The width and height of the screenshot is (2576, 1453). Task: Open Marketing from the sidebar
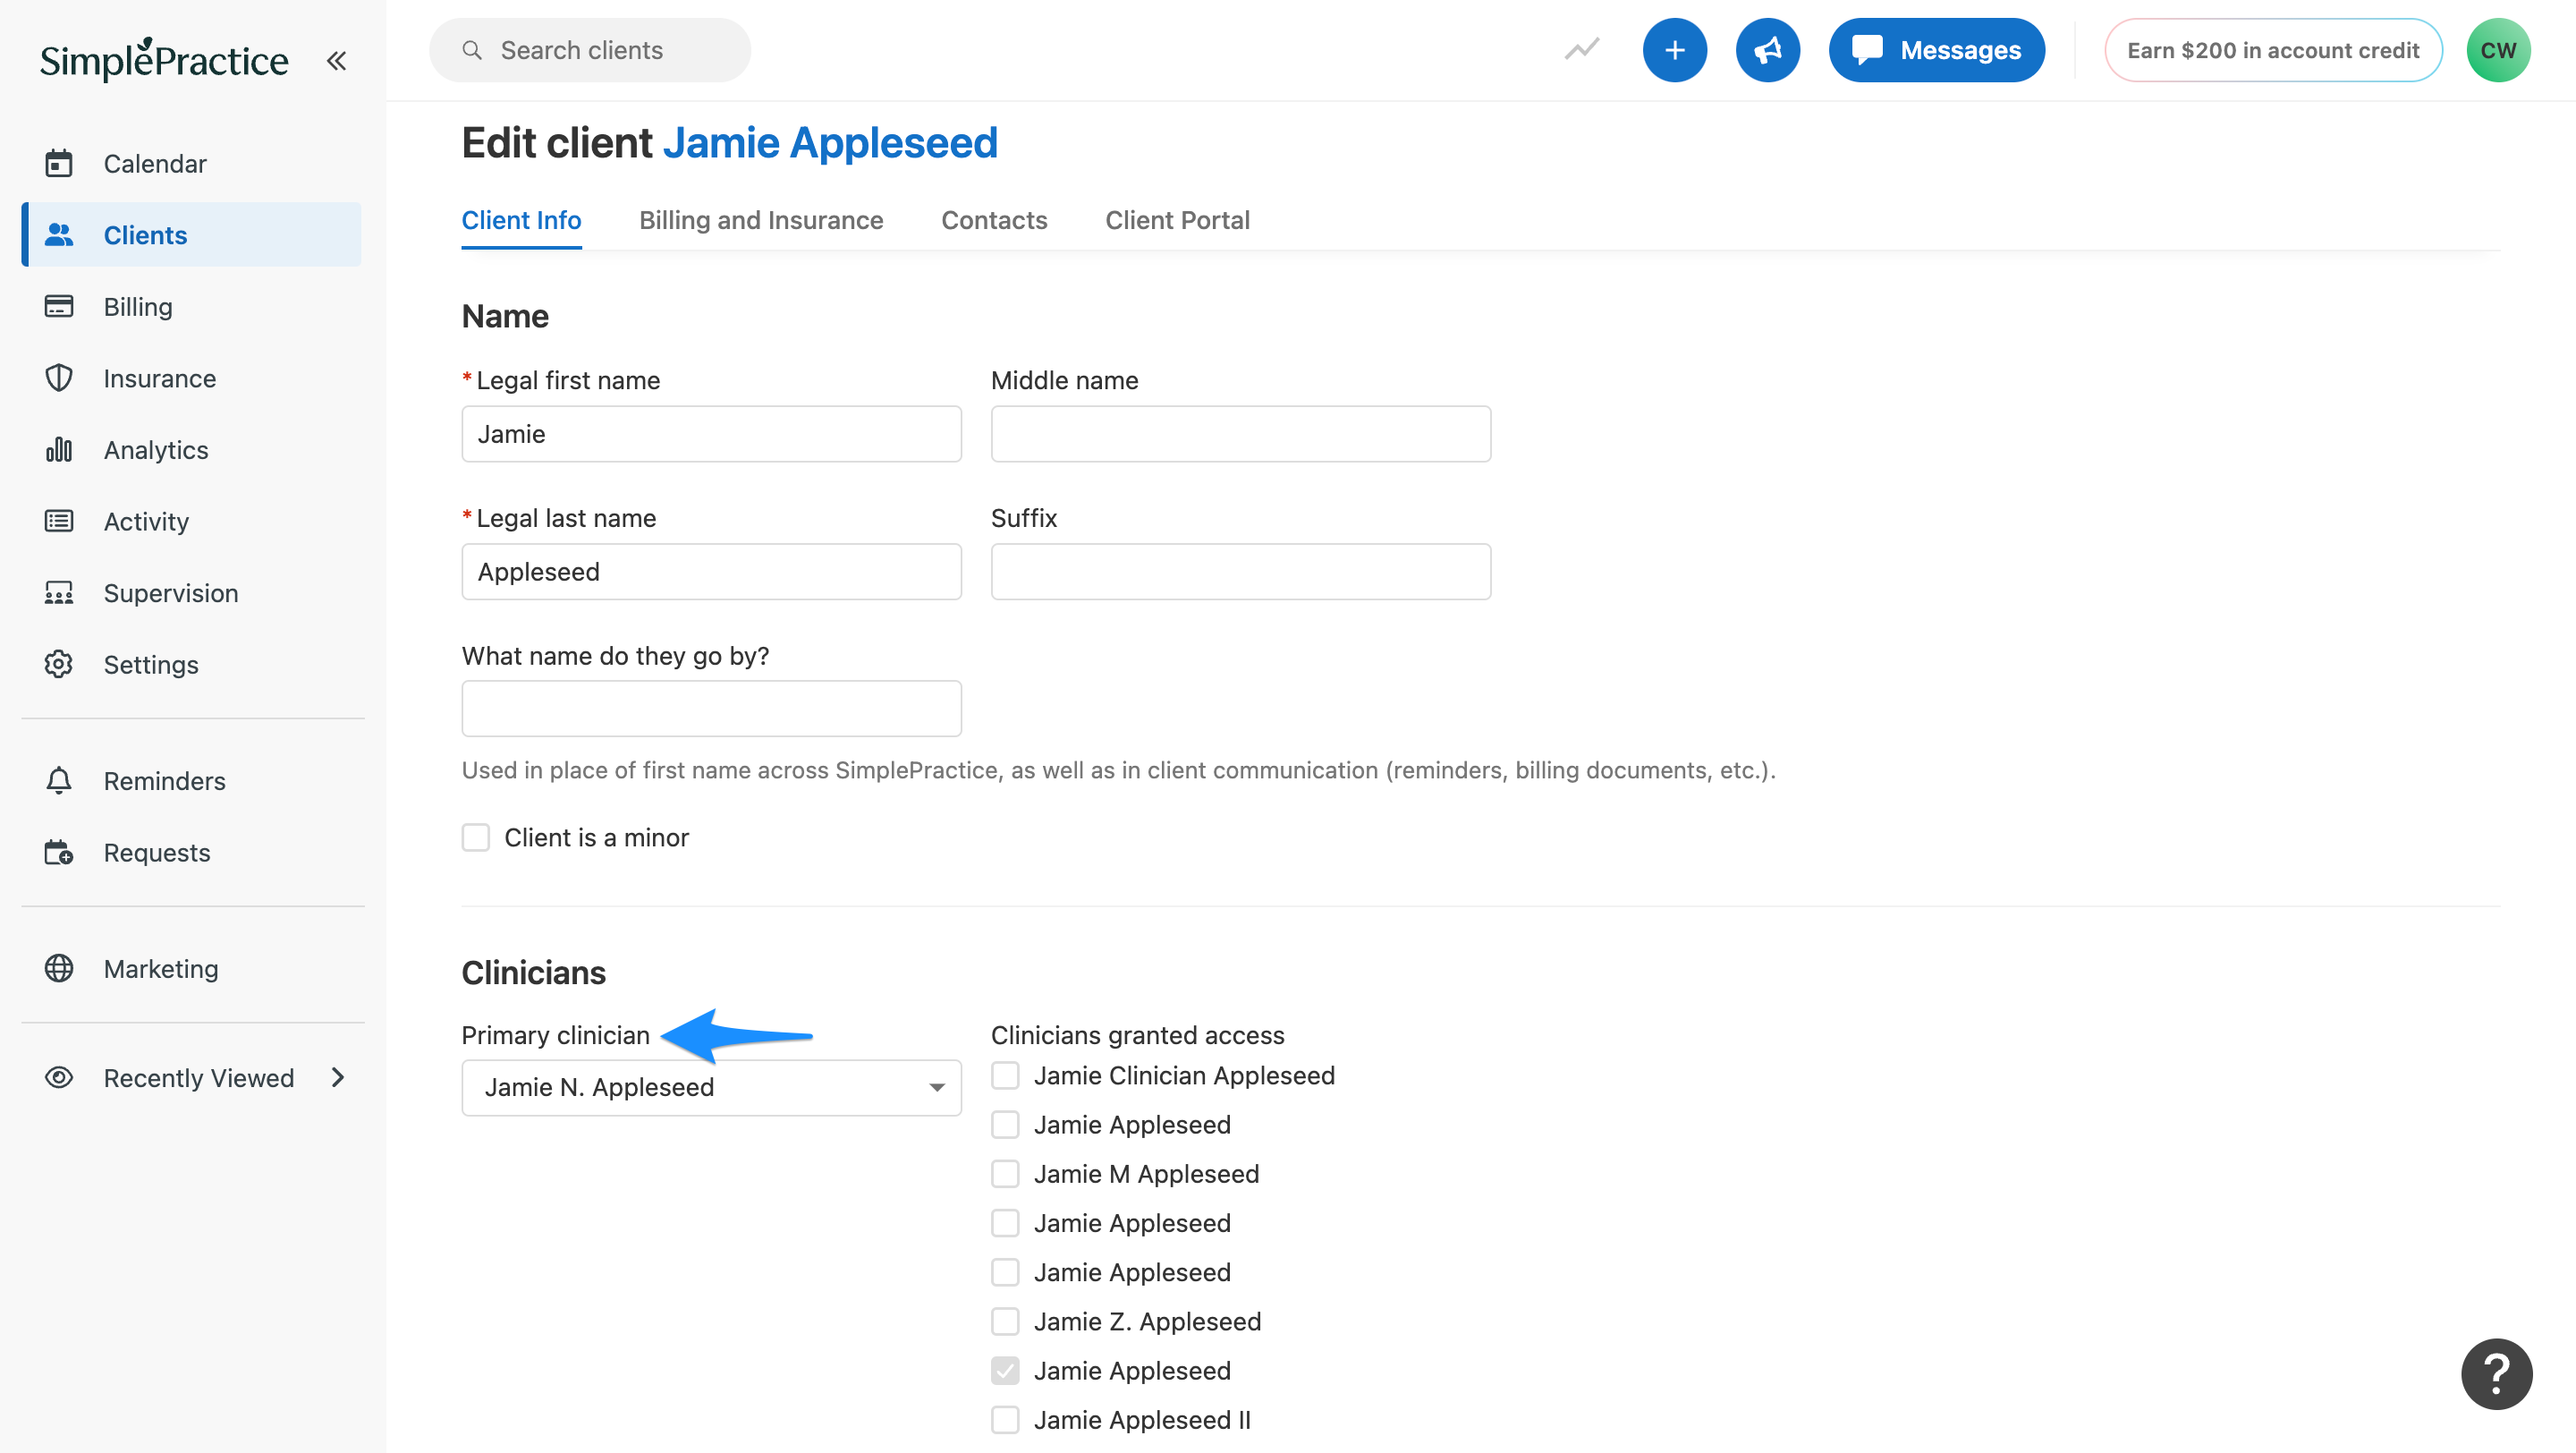191,968
